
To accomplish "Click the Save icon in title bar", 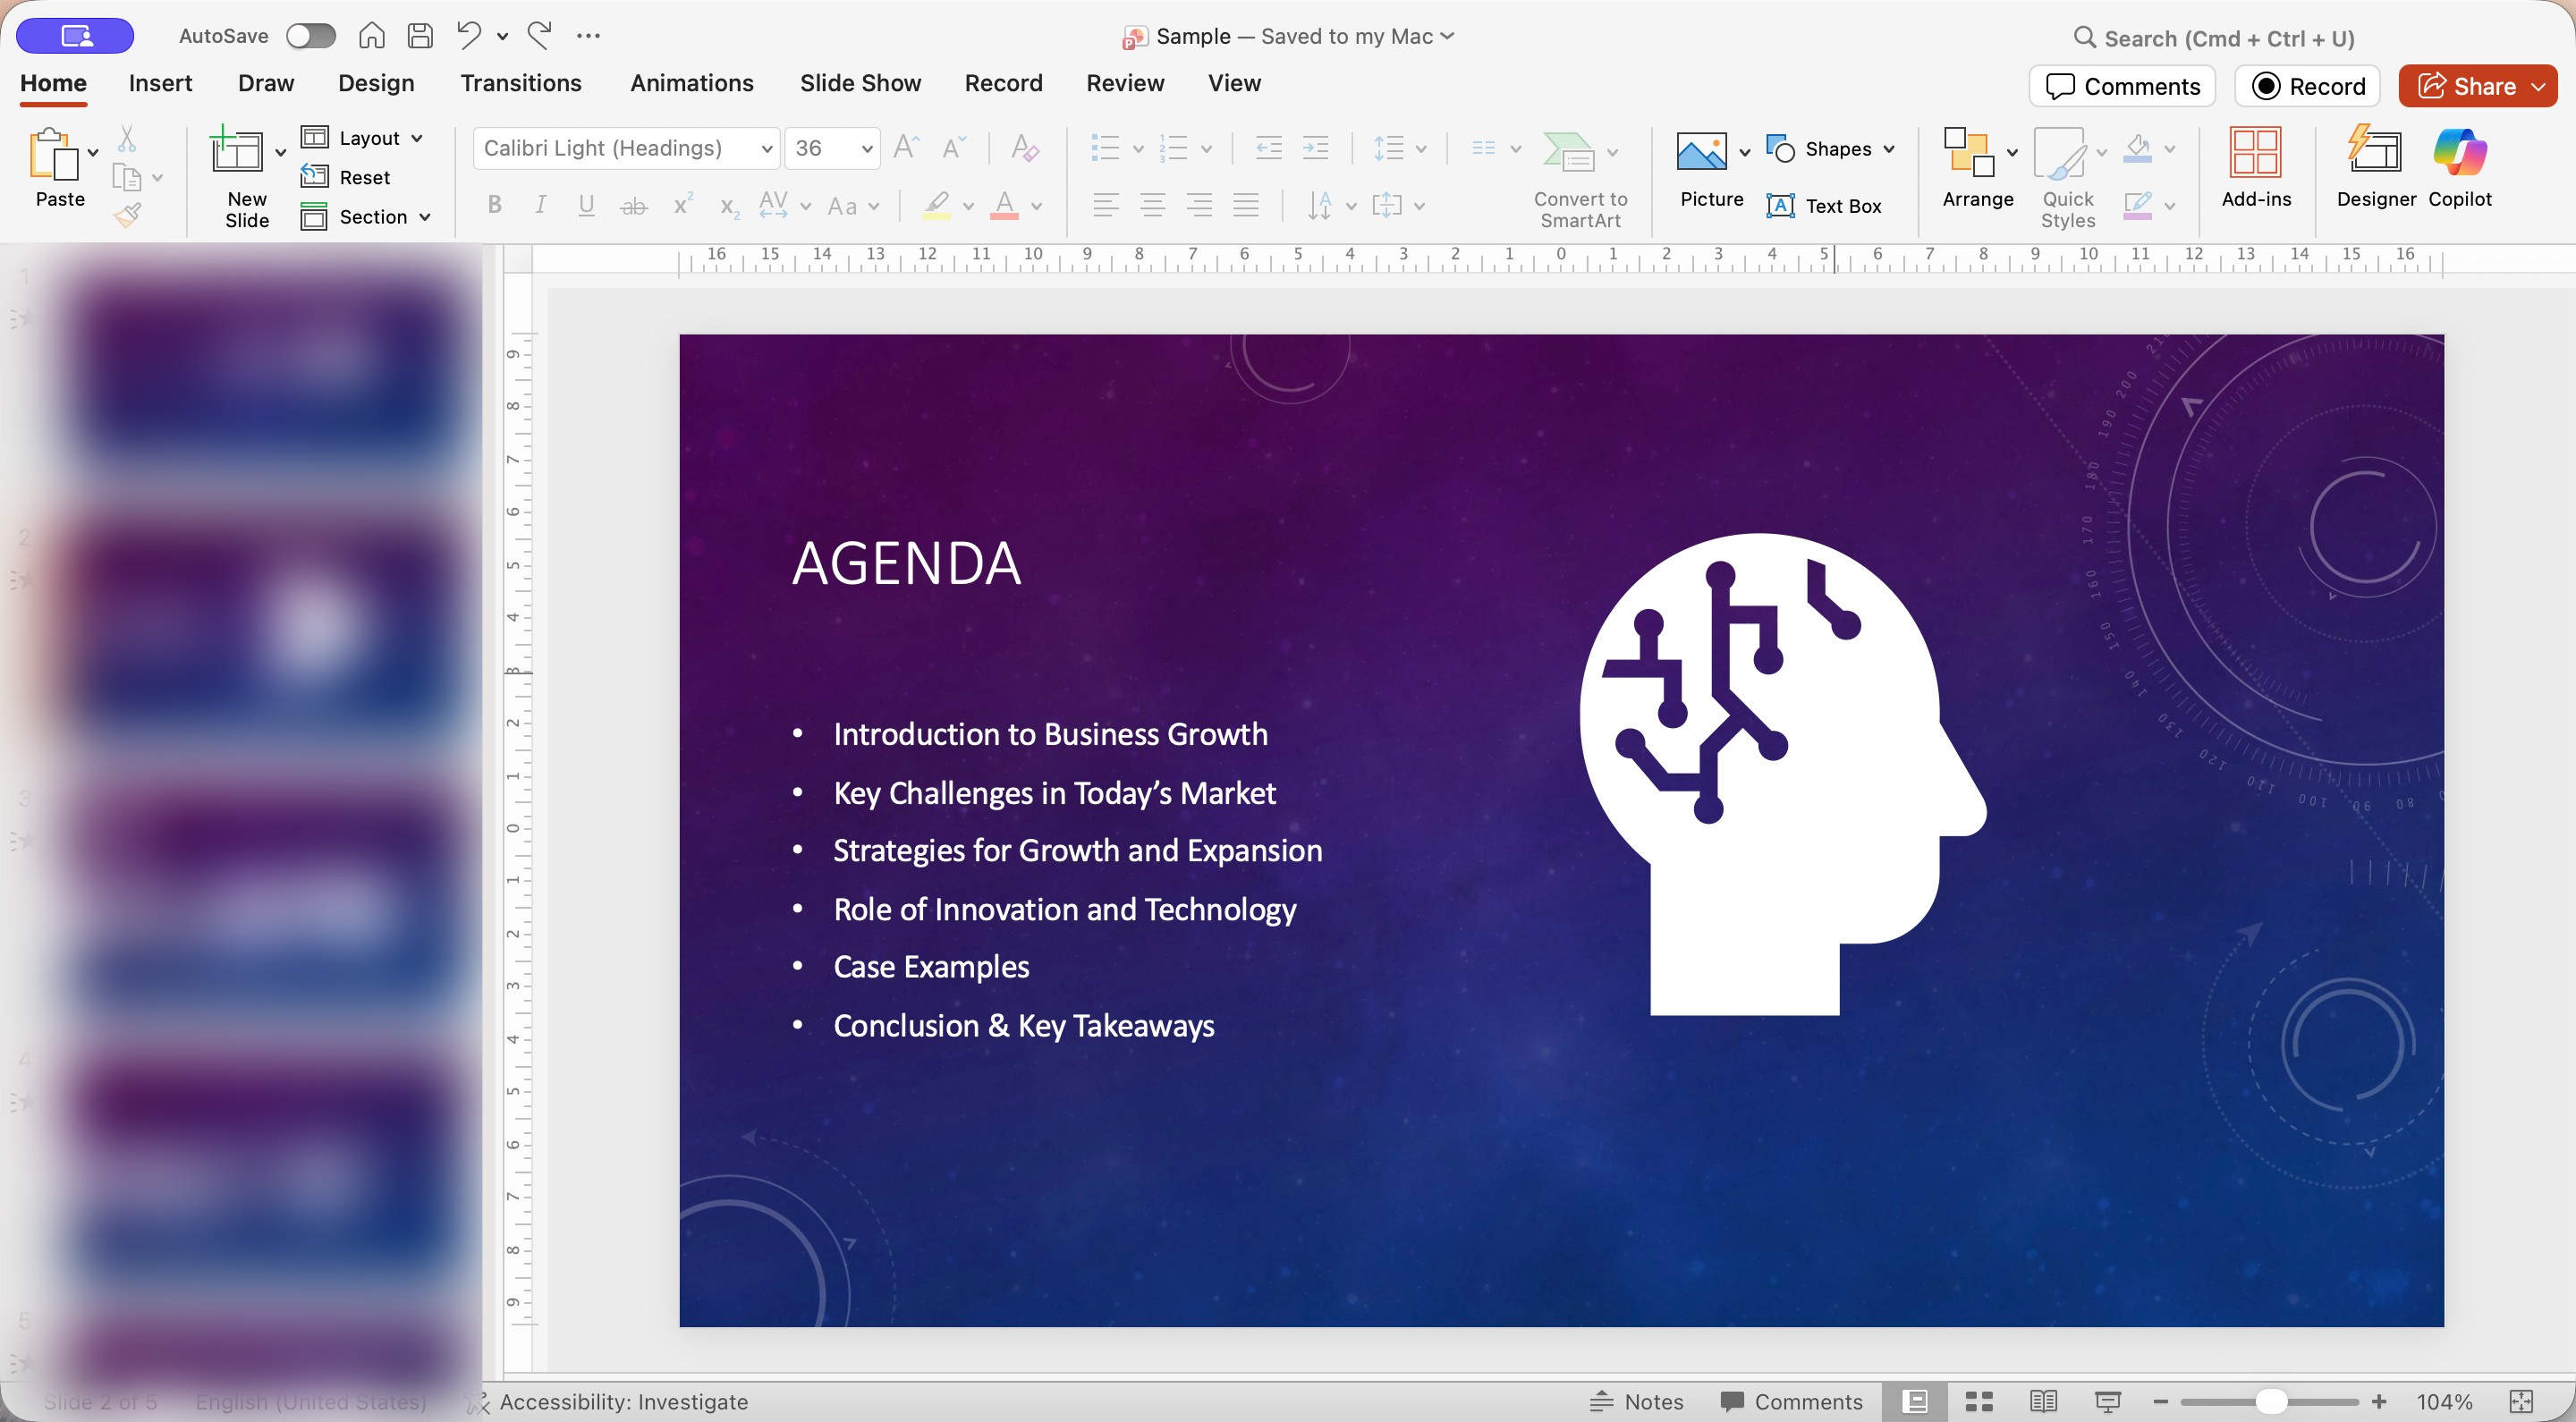I will [420, 36].
